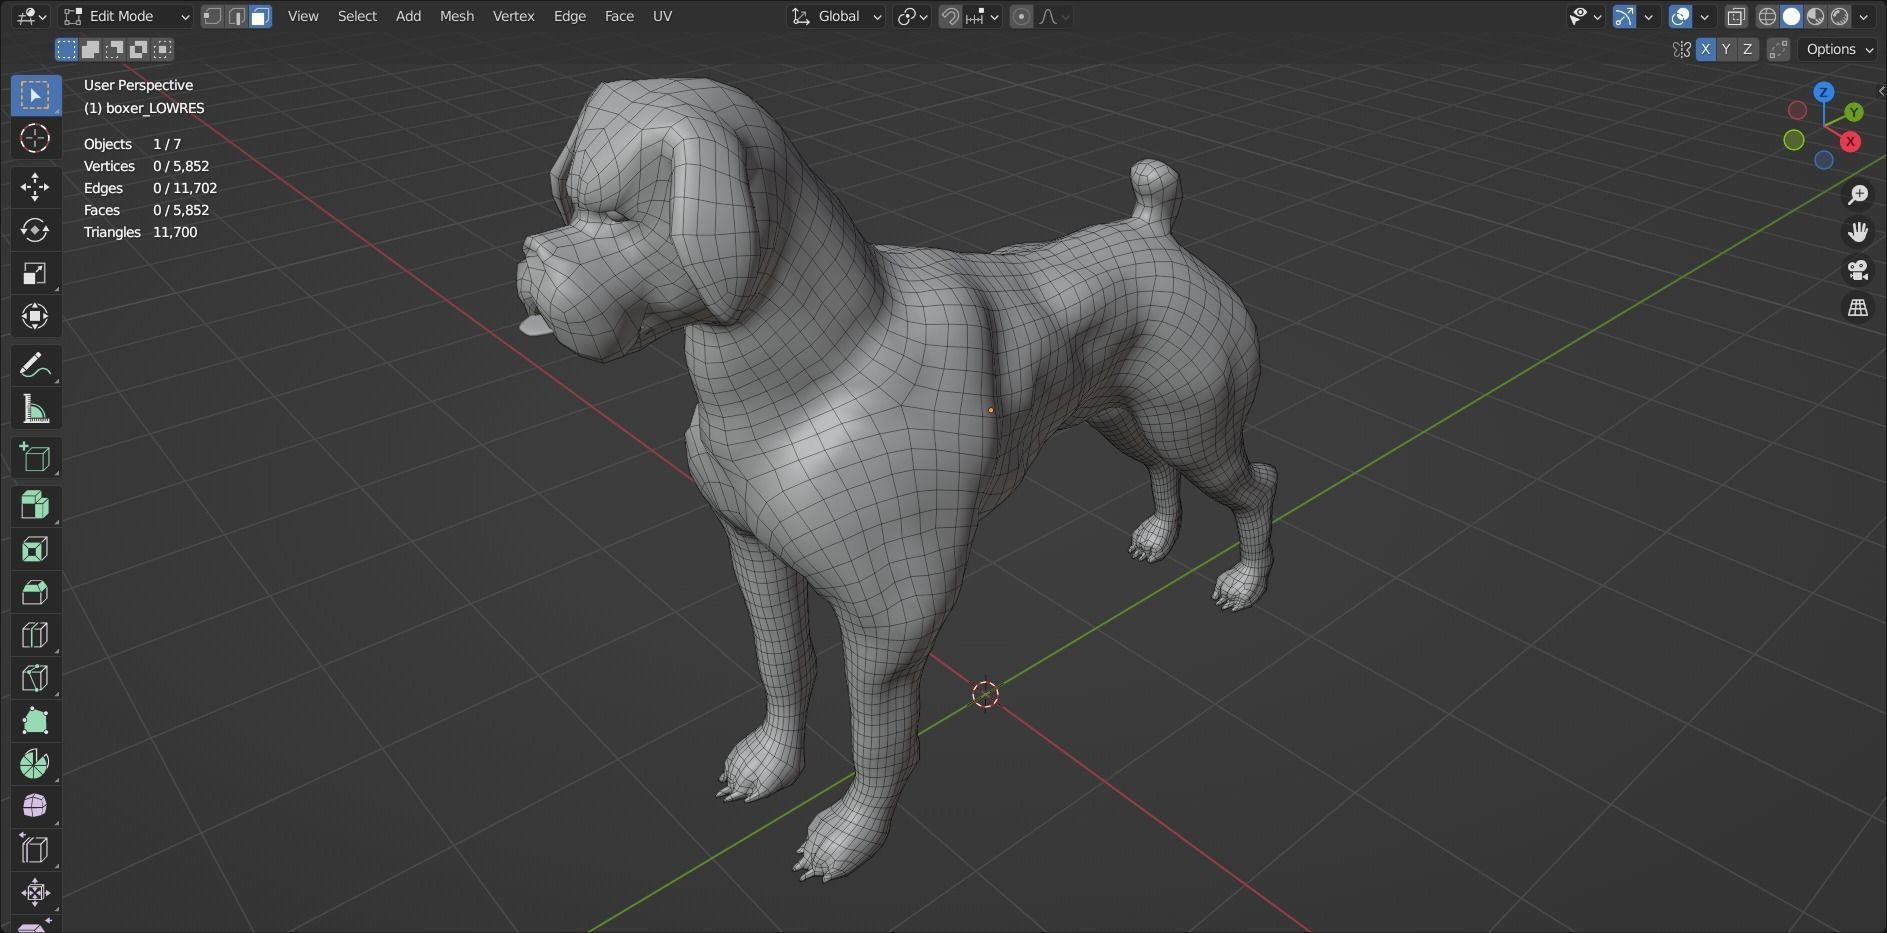Screen dimensions: 1887x933
Task: Toggle Y axis mirror
Action: (x=1726, y=49)
